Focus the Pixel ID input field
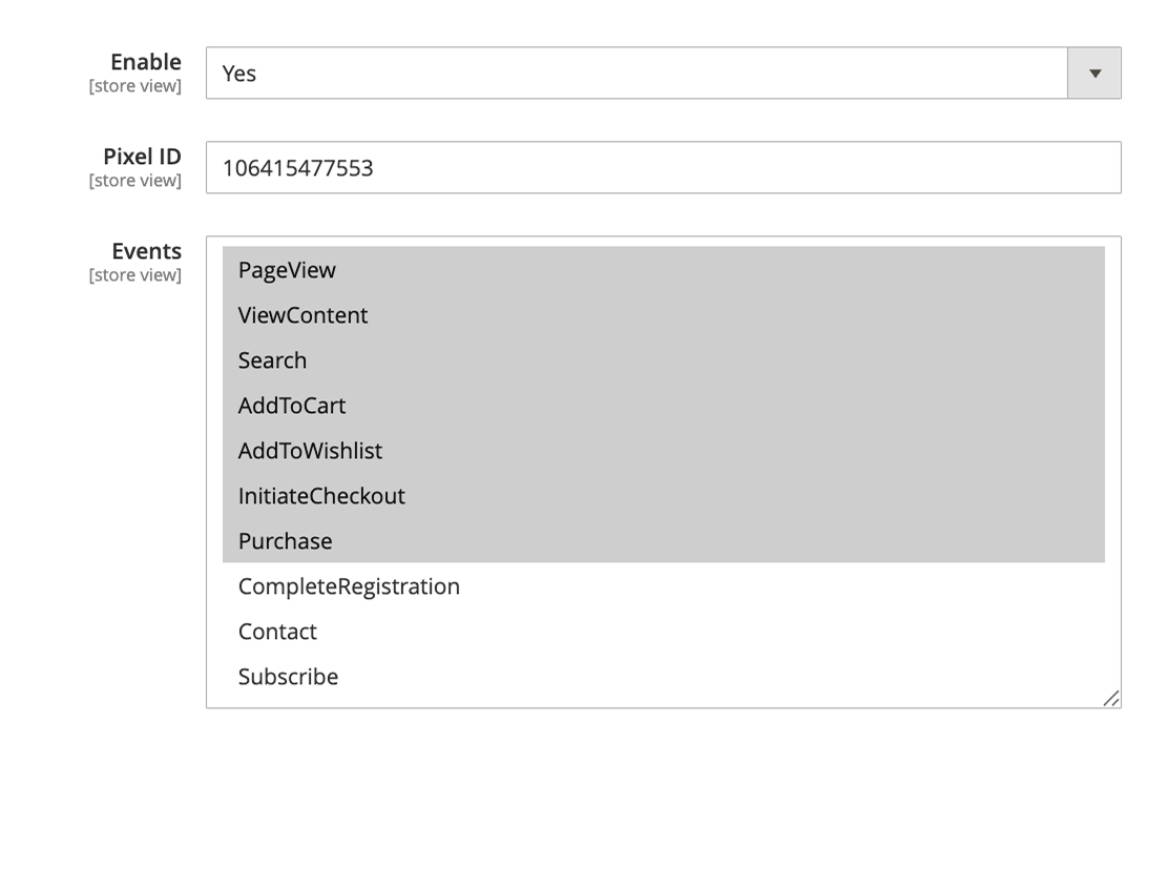Image resolution: width=1168 pixels, height=887 pixels. tap(664, 168)
